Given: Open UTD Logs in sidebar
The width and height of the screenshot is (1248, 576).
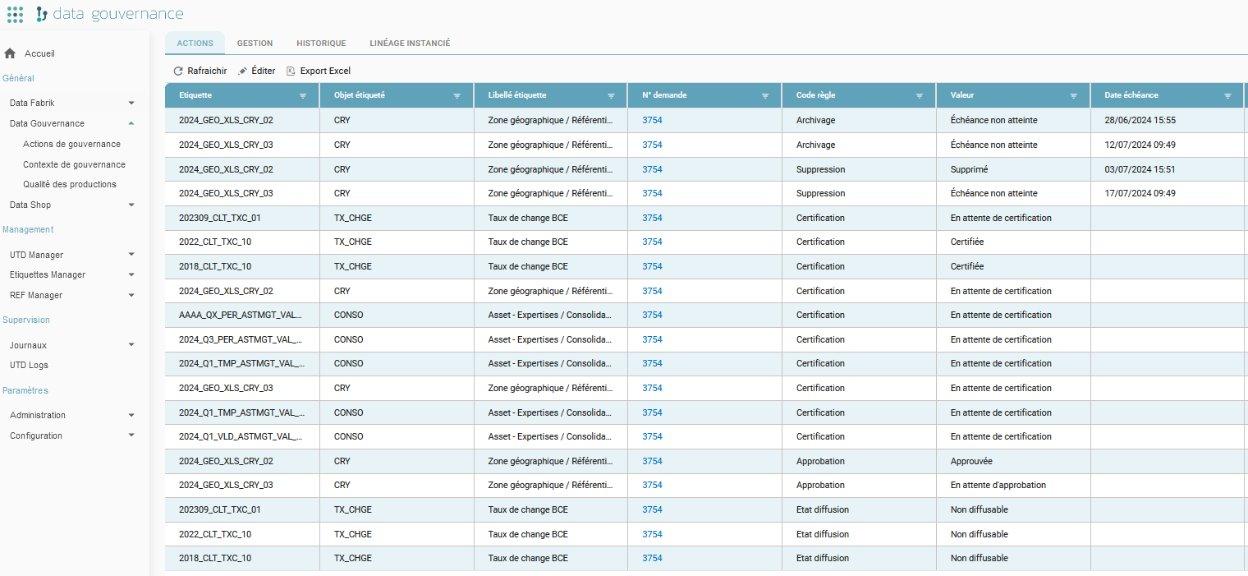Looking at the screenshot, I should click(29, 365).
